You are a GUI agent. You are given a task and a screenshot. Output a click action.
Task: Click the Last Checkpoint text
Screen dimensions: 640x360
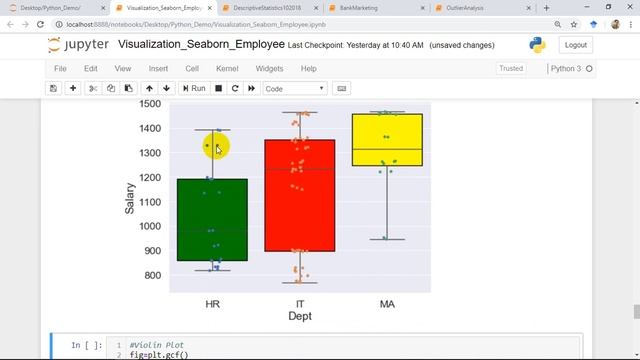(x=356, y=45)
